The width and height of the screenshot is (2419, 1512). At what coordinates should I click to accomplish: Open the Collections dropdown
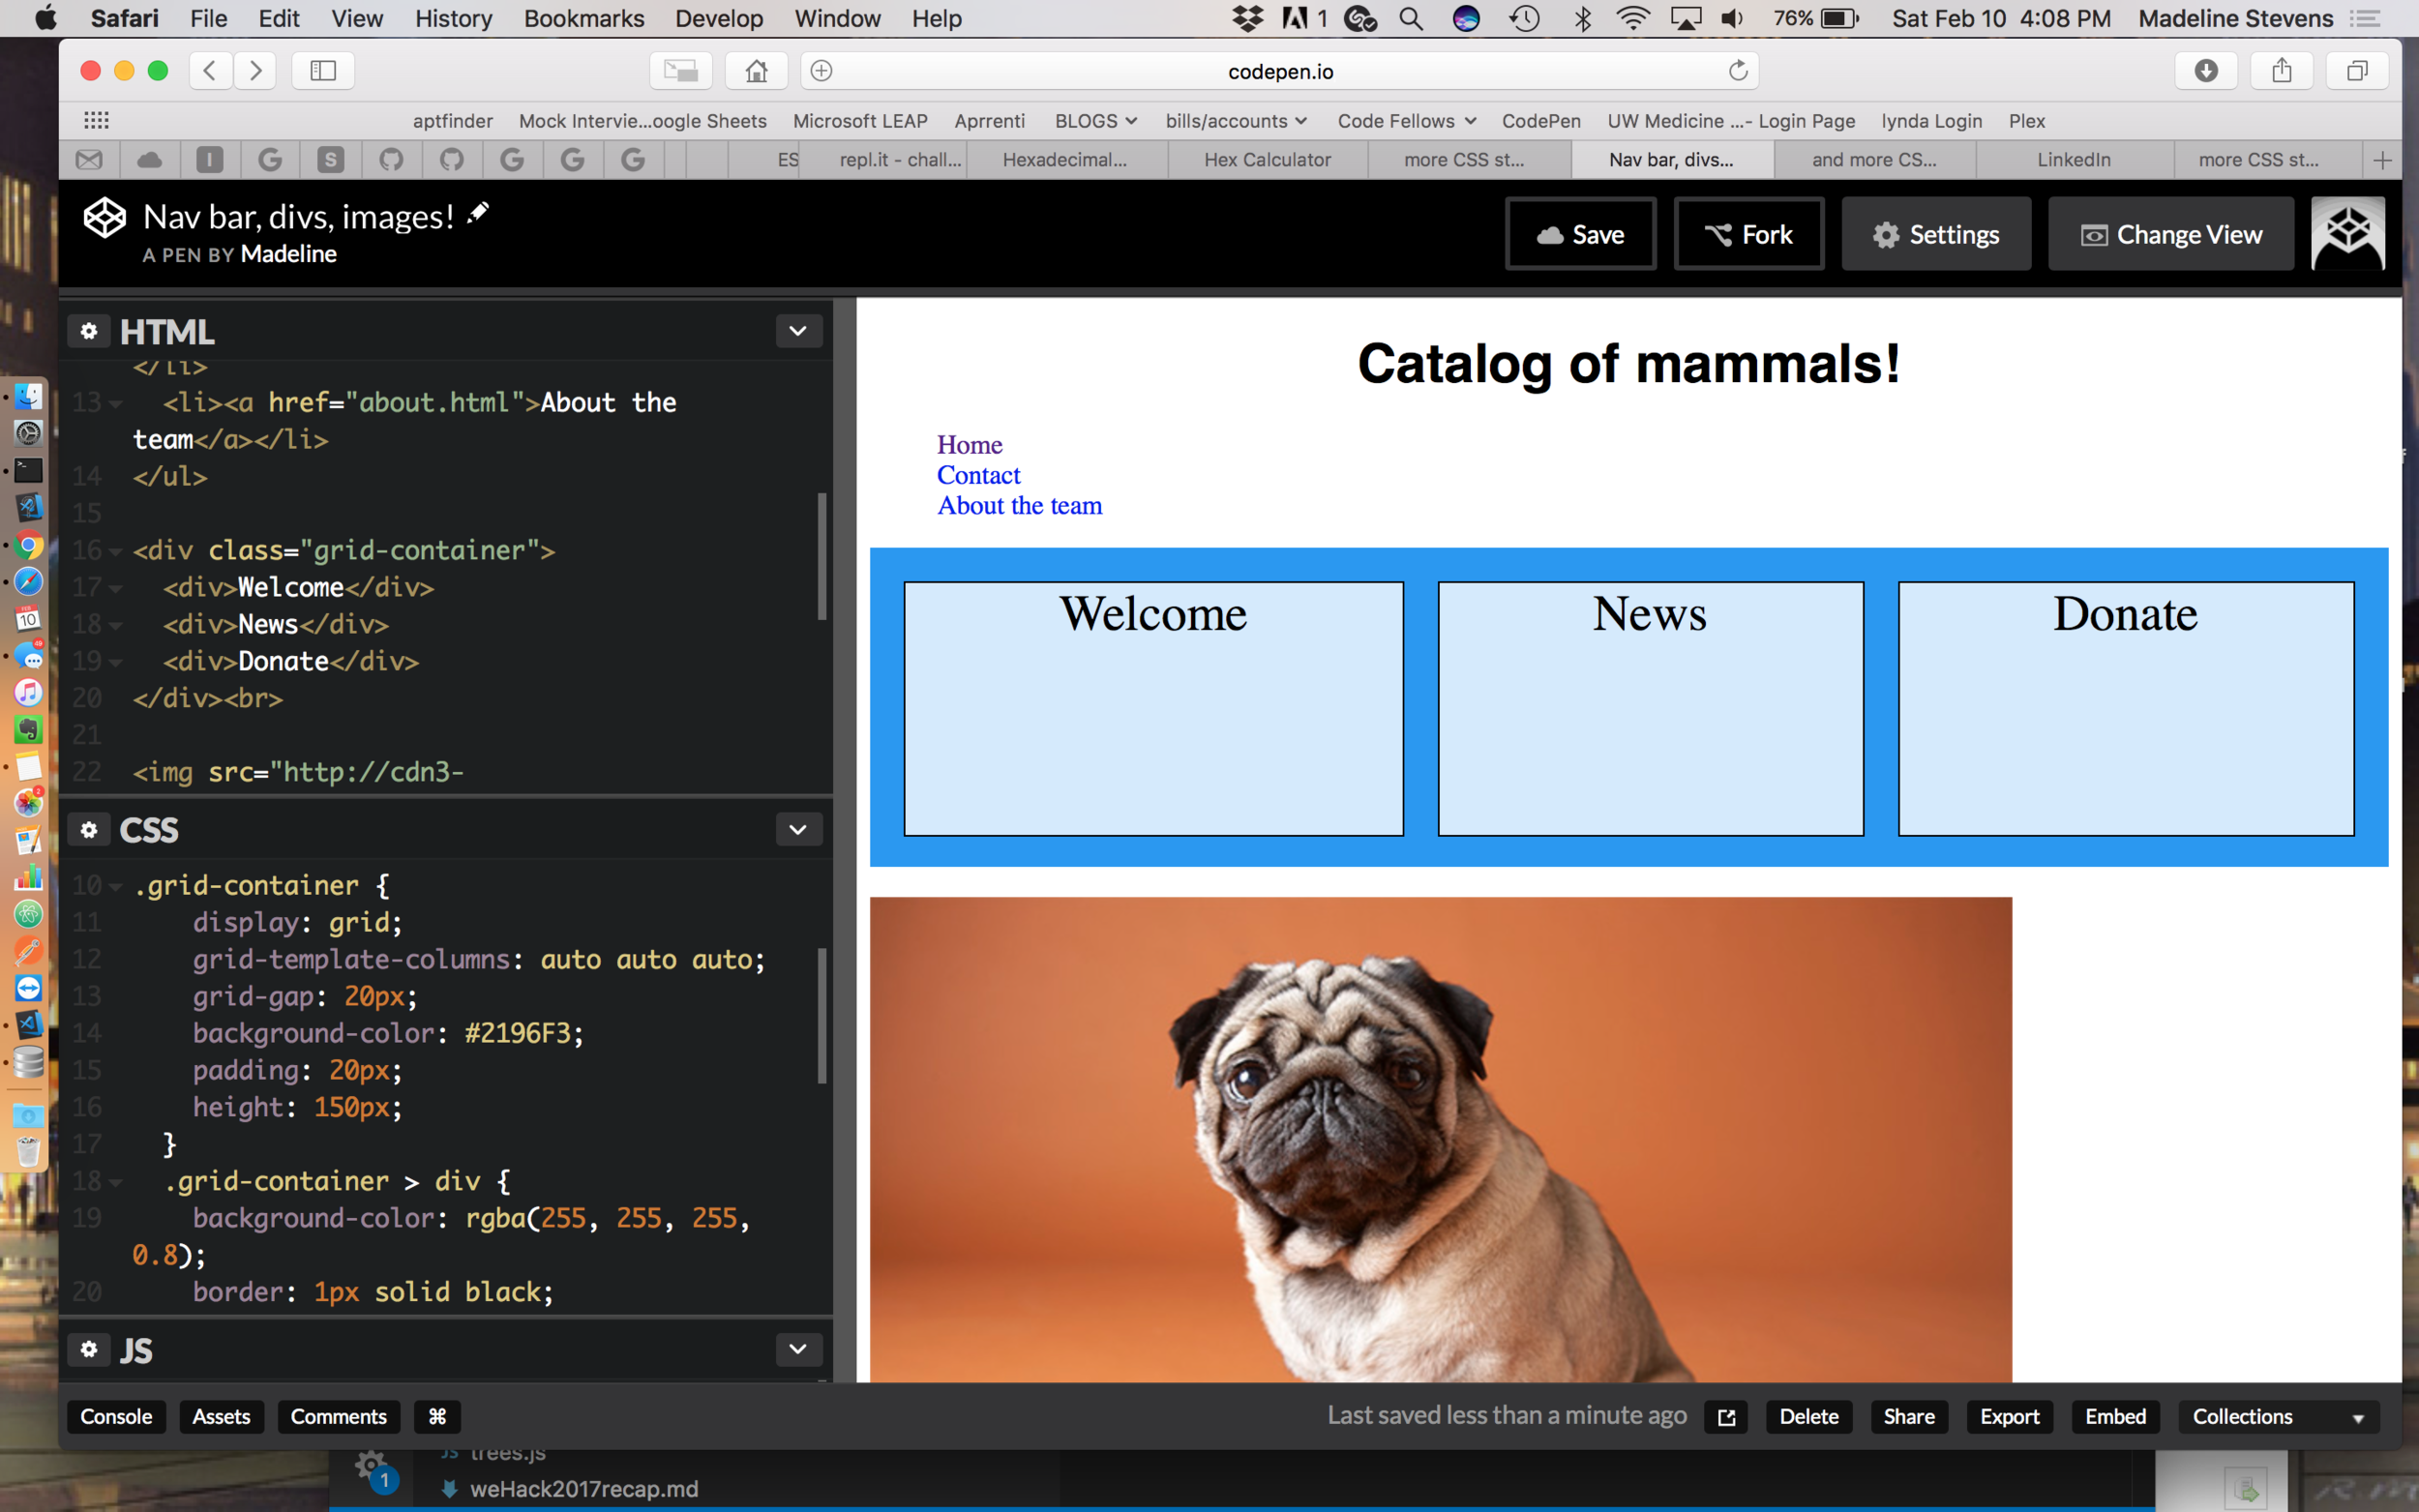click(x=2278, y=1417)
